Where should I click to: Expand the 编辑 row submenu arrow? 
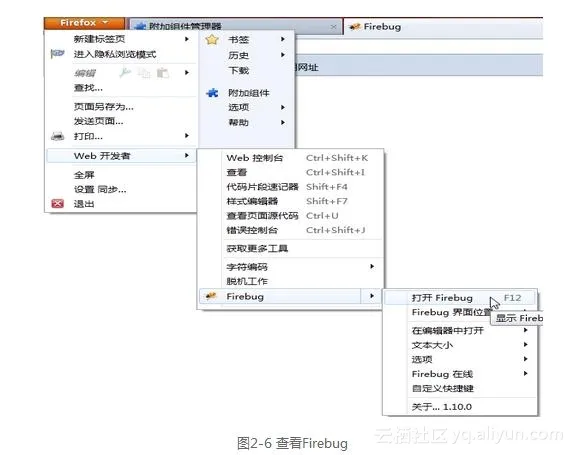[x=187, y=72]
